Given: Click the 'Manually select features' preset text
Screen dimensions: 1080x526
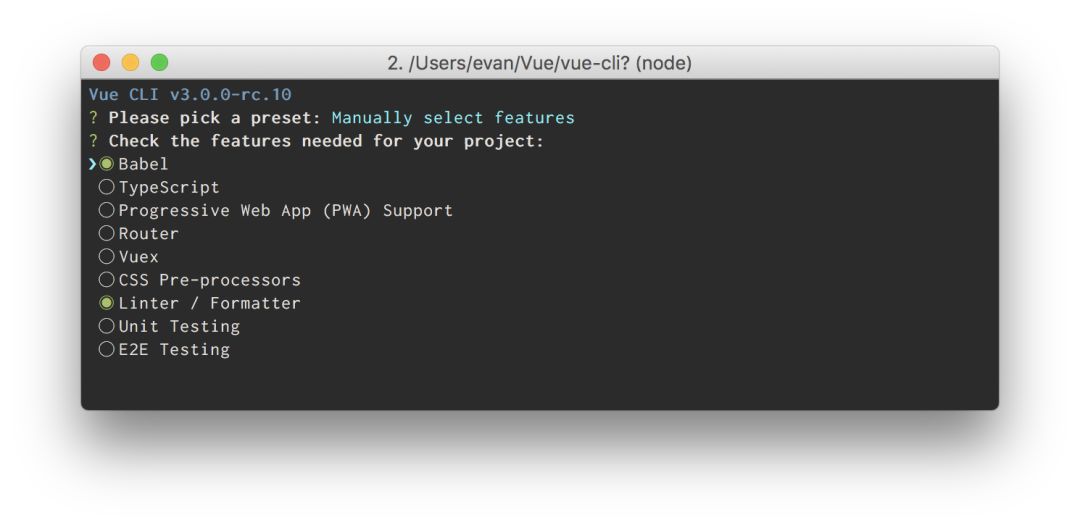Looking at the screenshot, I should click(453, 118).
